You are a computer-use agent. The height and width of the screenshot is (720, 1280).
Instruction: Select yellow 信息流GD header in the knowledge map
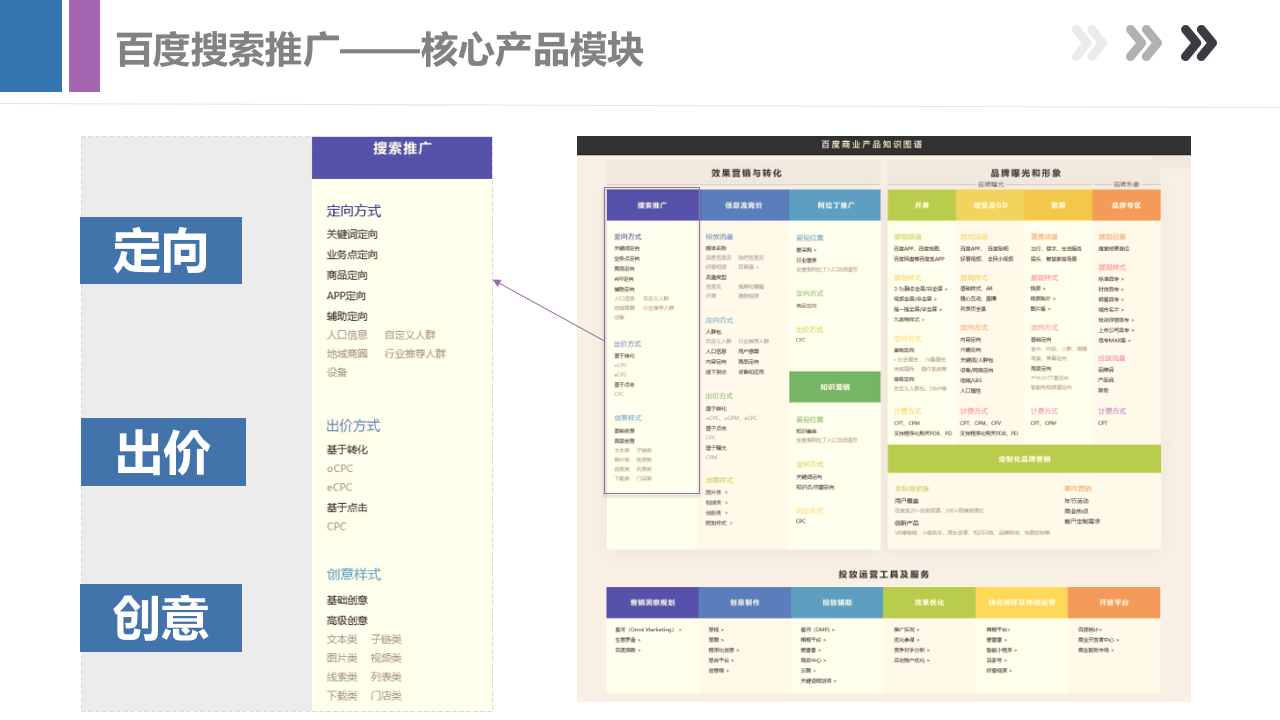click(990, 205)
